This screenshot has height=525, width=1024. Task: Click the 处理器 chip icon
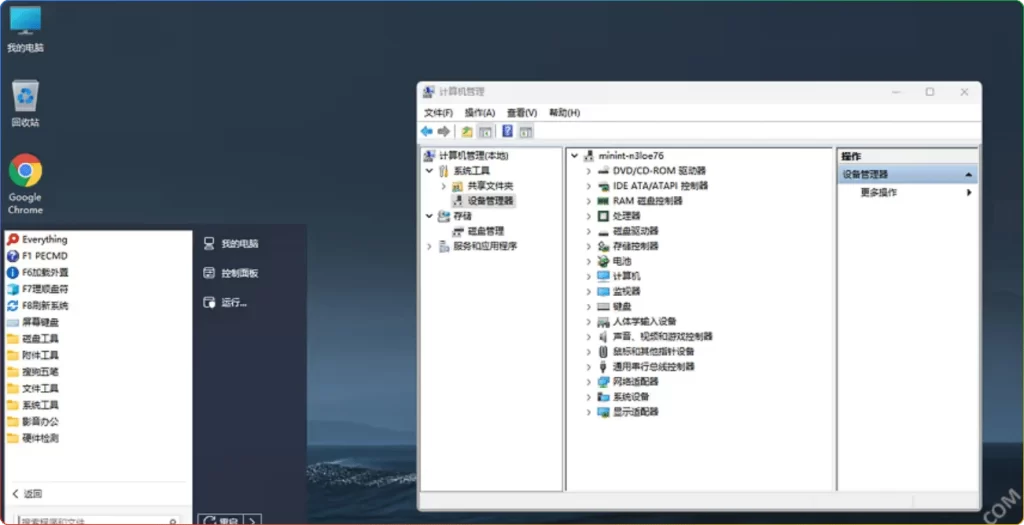click(x=603, y=216)
